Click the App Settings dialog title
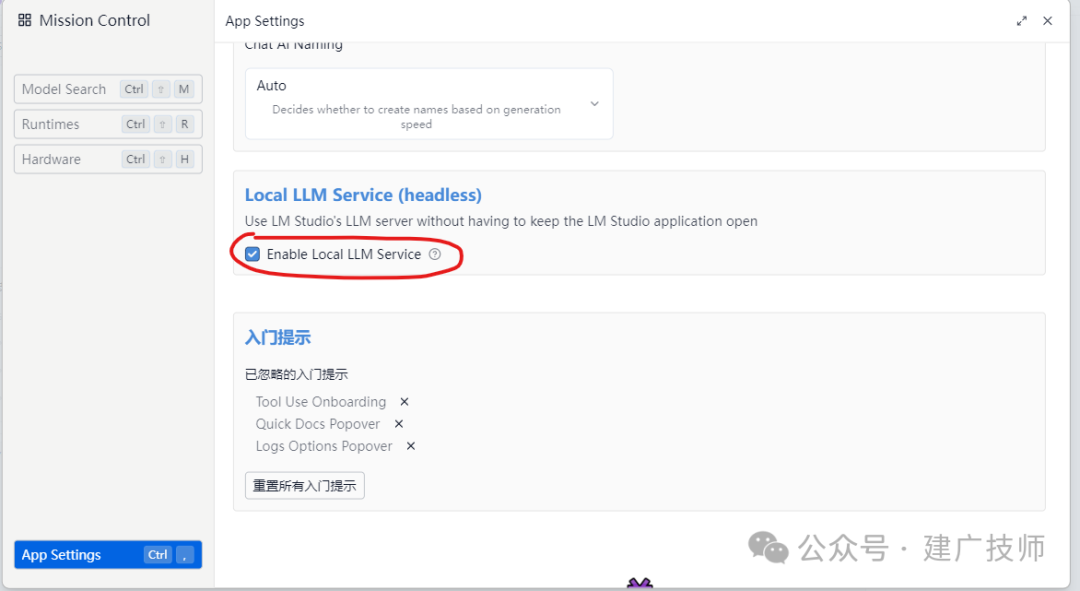1080x591 pixels. (x=264, y=21)
